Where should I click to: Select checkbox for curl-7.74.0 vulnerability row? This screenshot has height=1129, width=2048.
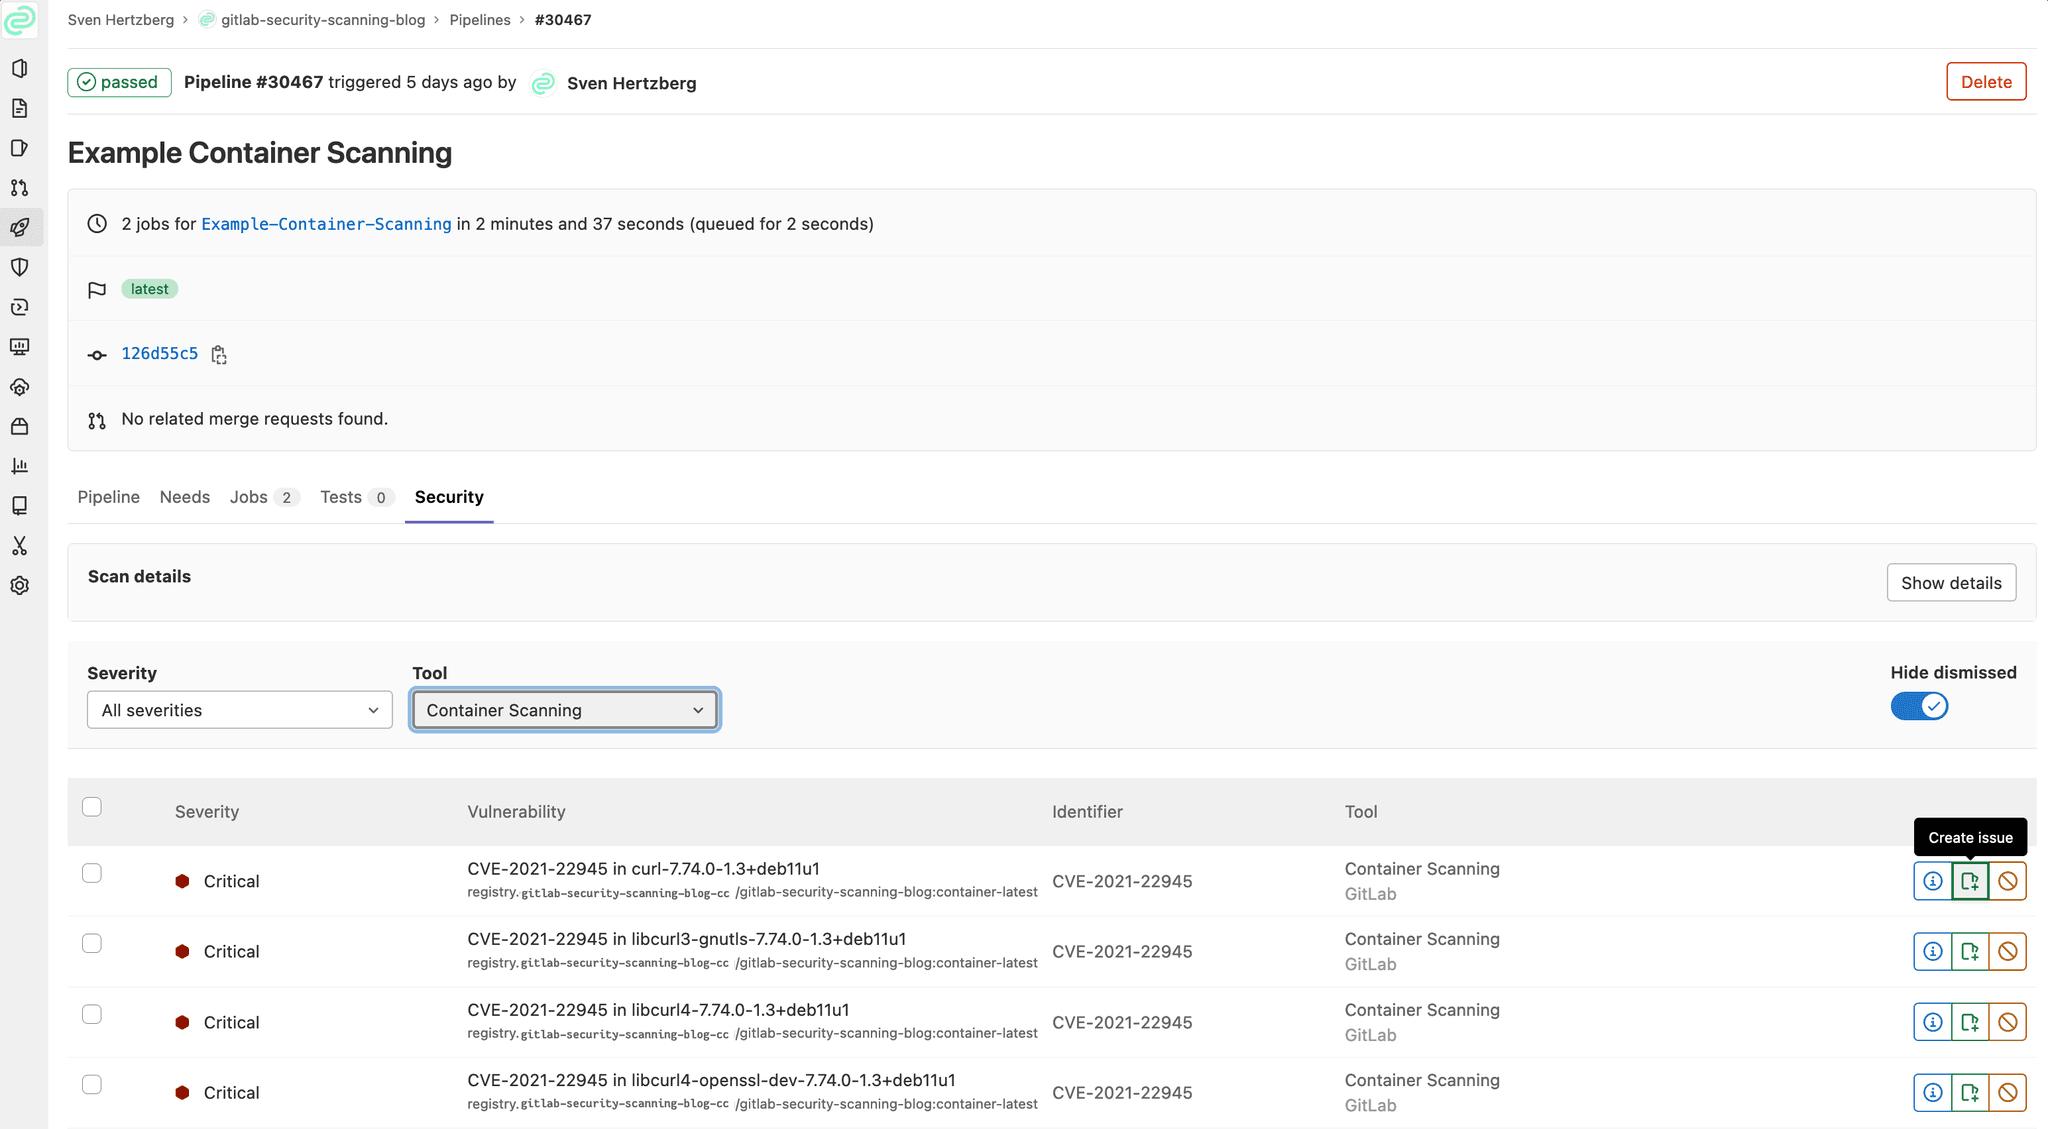(92, 873)
